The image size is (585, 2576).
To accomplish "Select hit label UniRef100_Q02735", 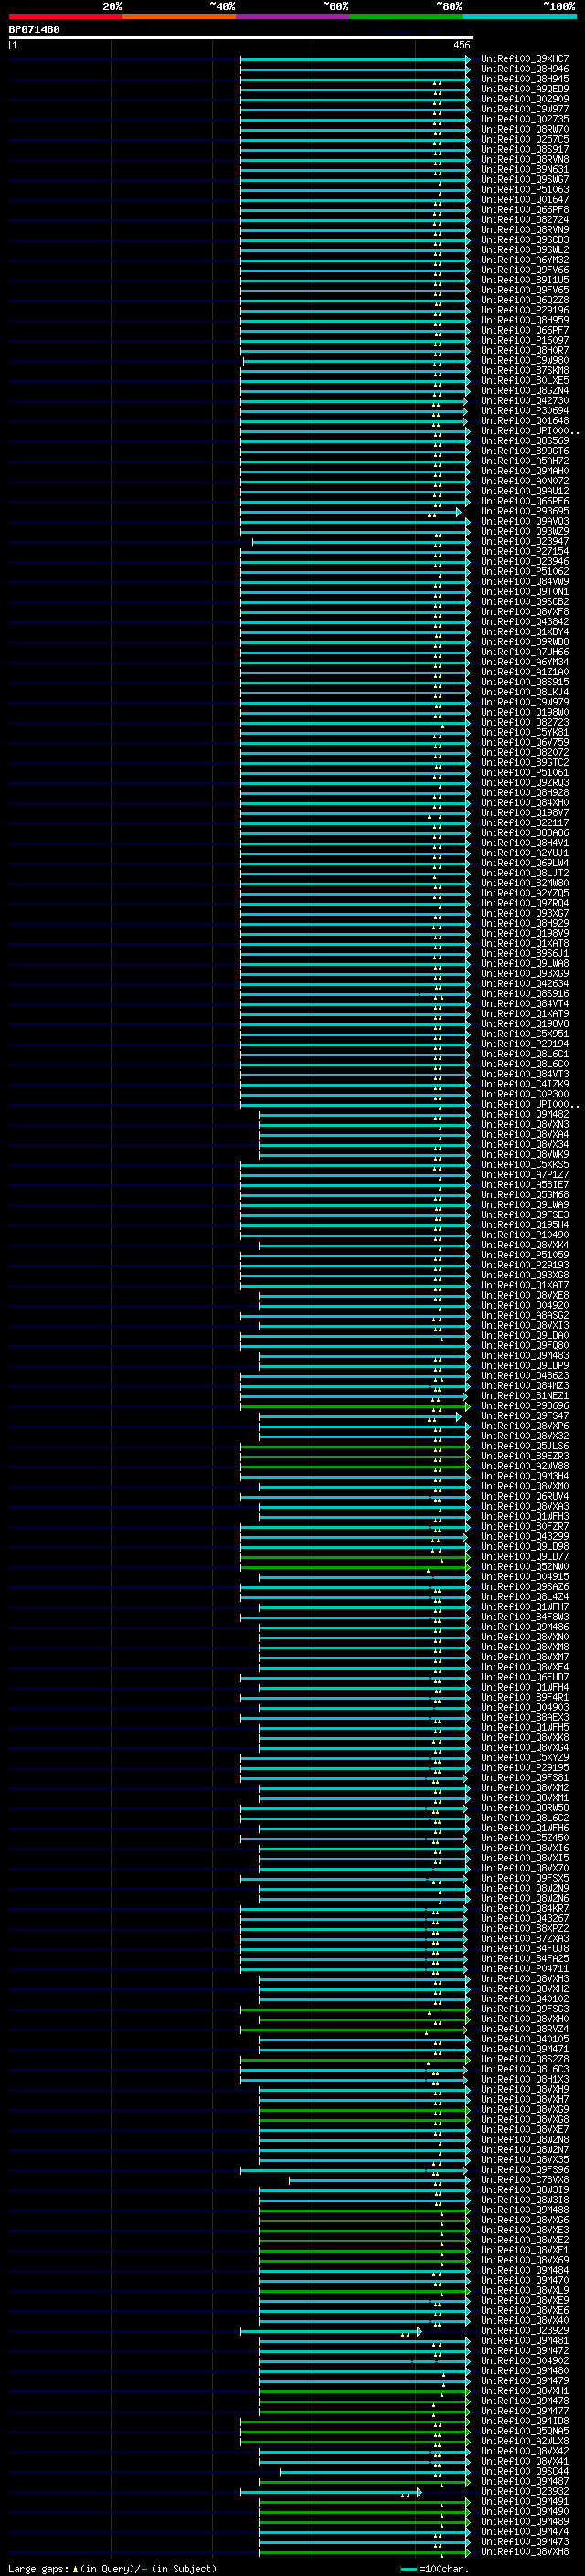I will pos(525,119).
